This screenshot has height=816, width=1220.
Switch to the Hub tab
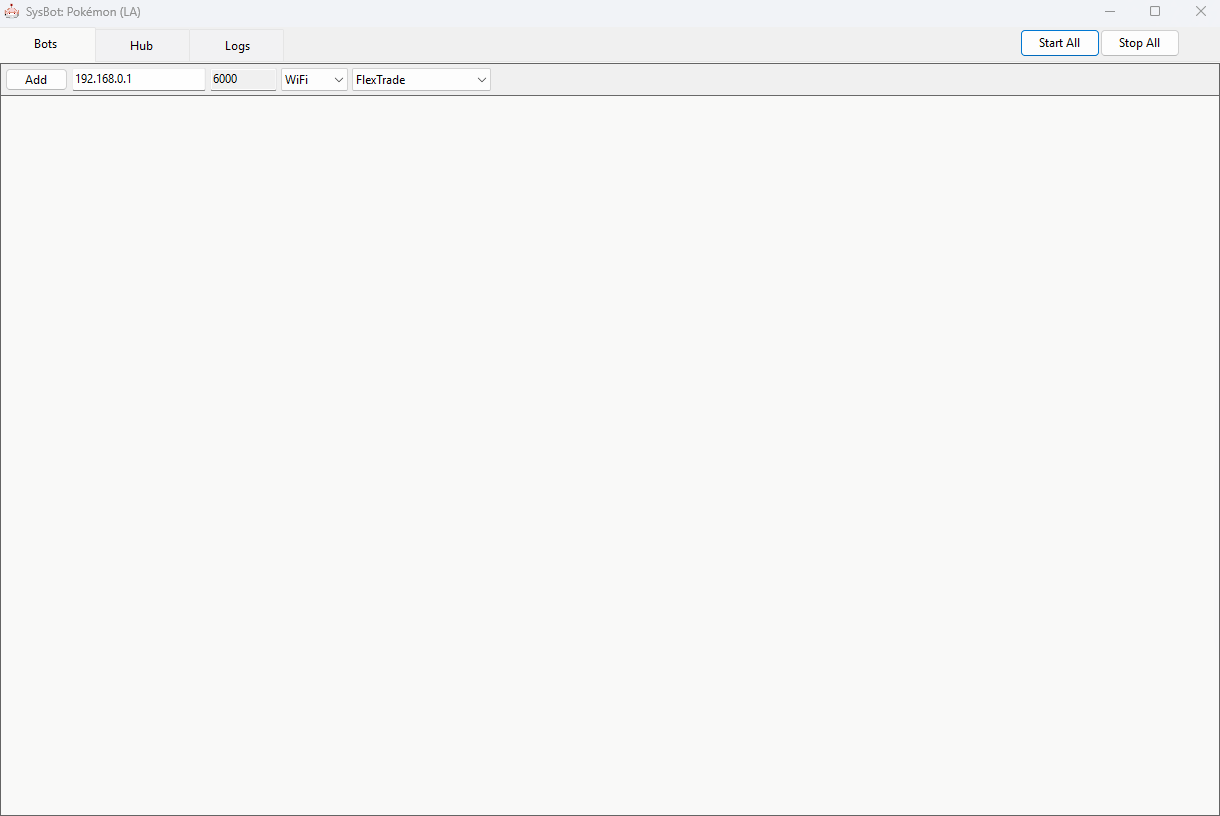pos(141,45)
